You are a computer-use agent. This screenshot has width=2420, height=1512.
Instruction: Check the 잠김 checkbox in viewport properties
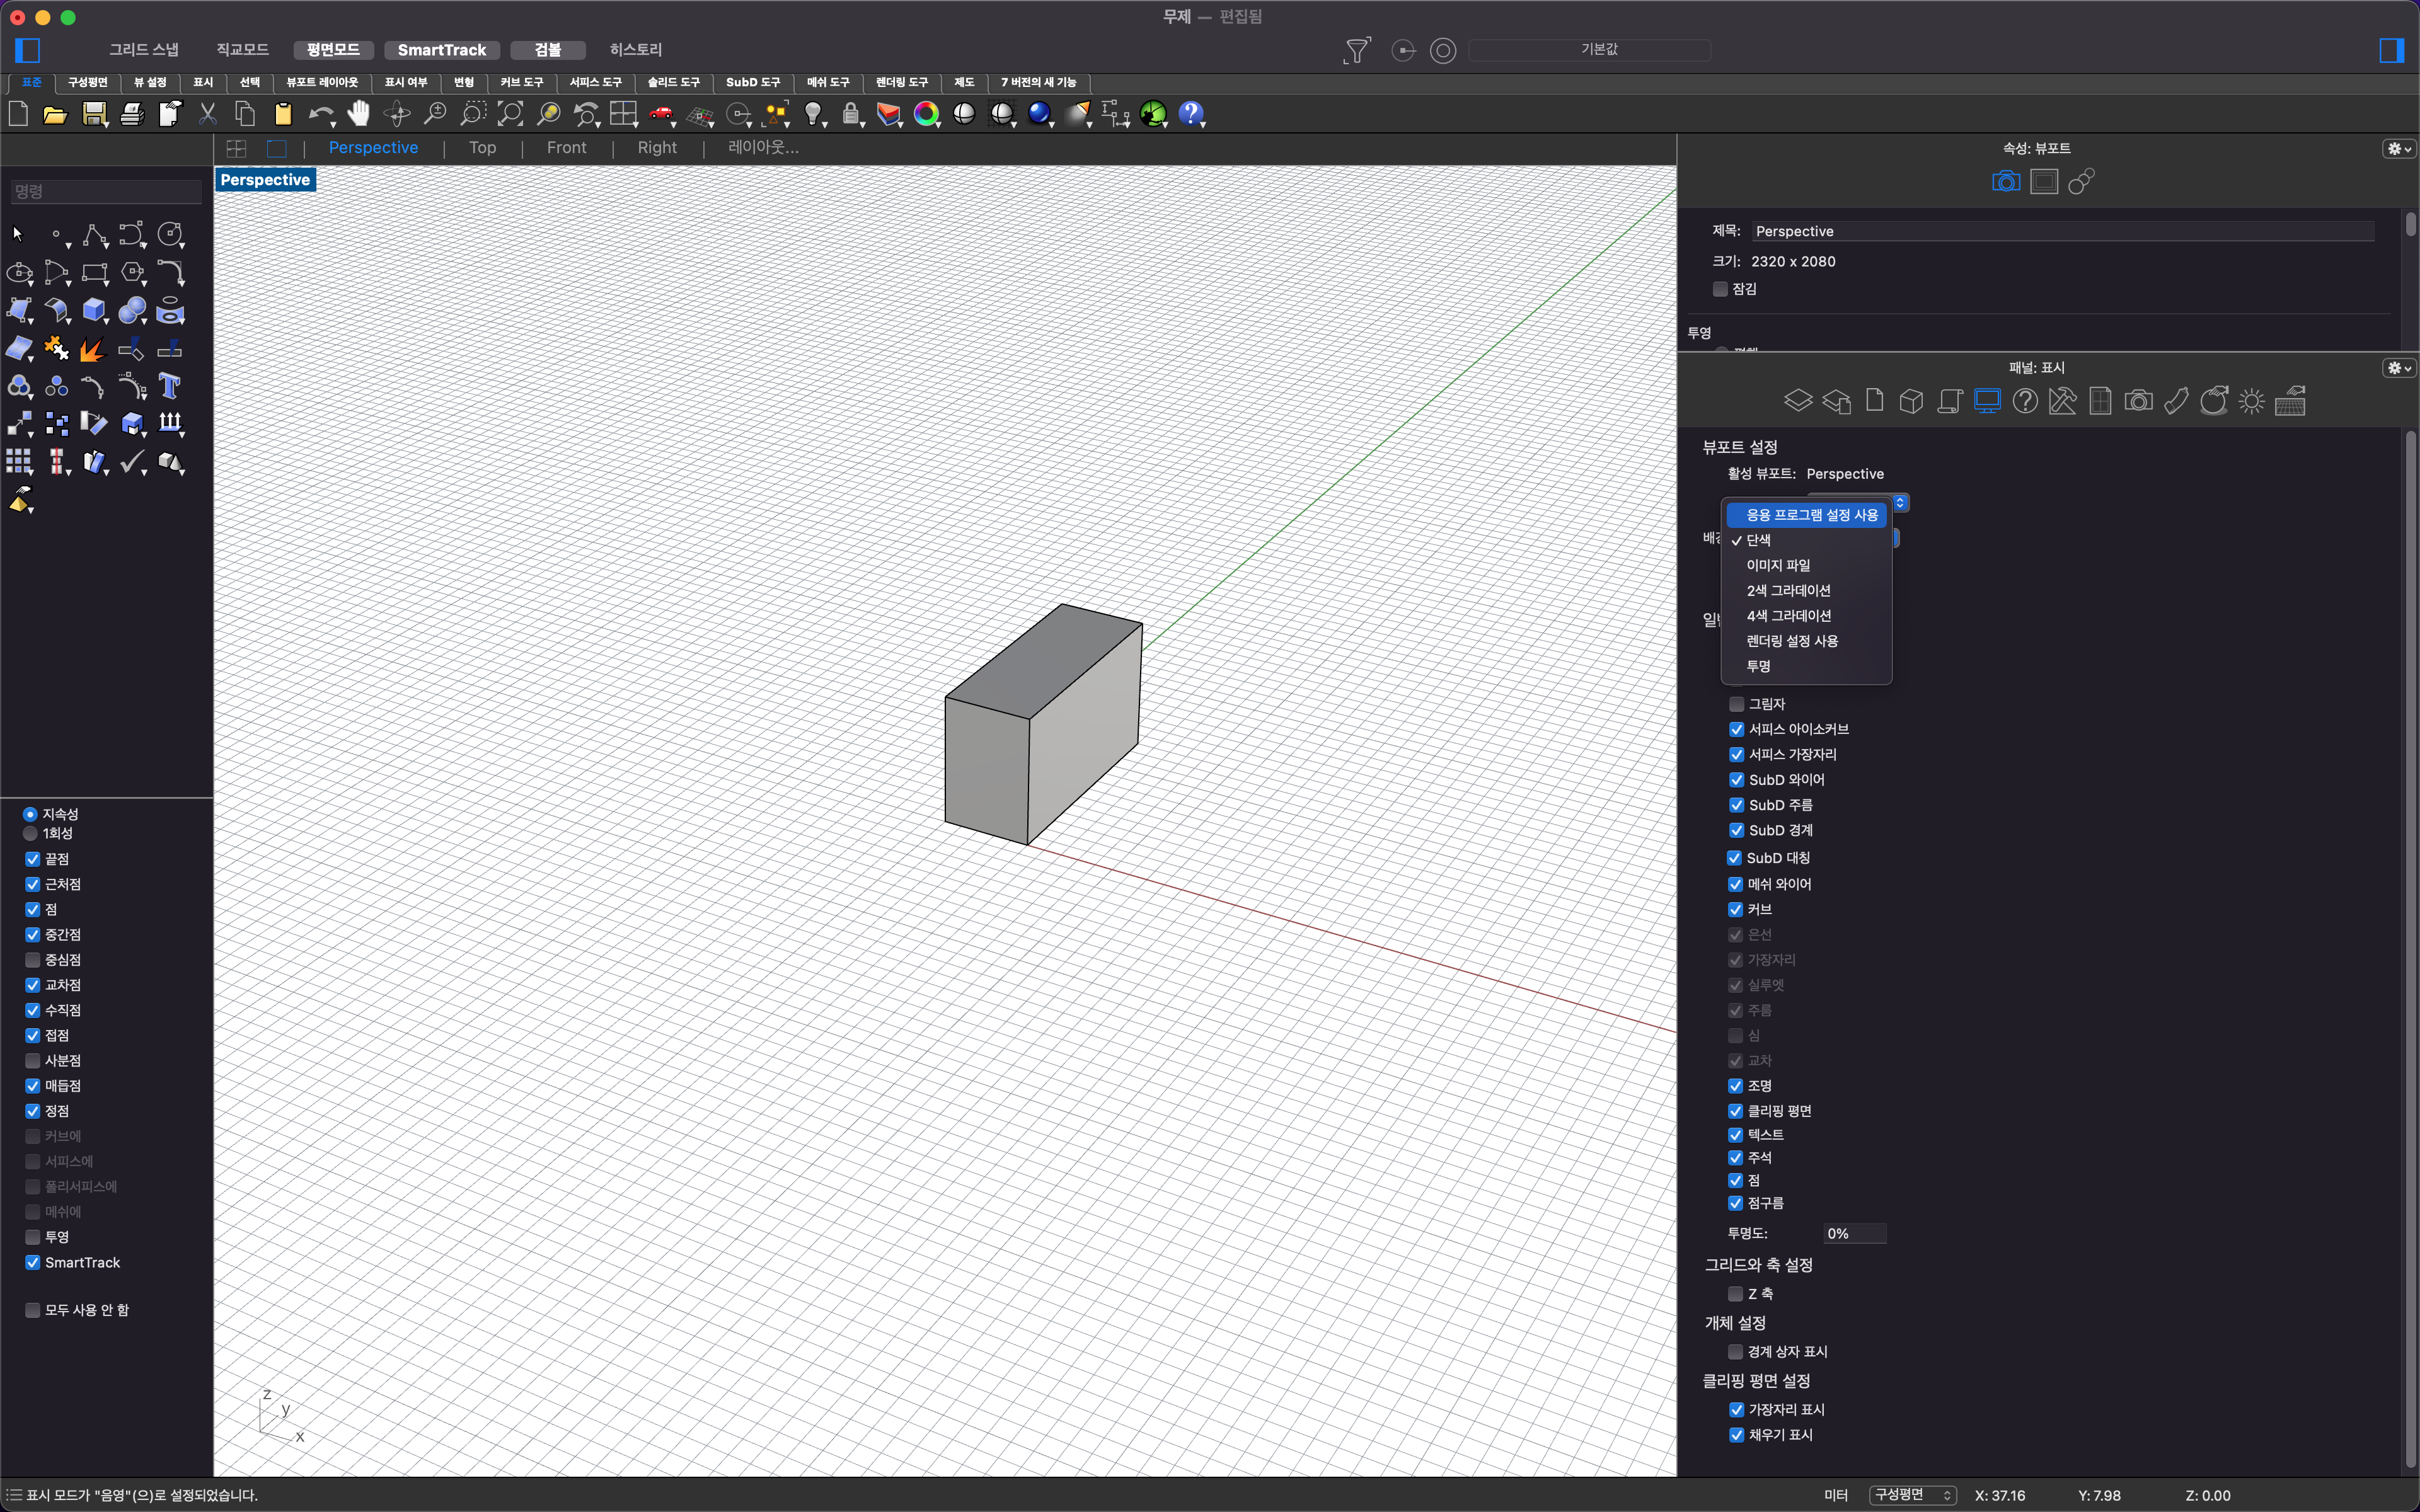click(x=1721, y=289)
